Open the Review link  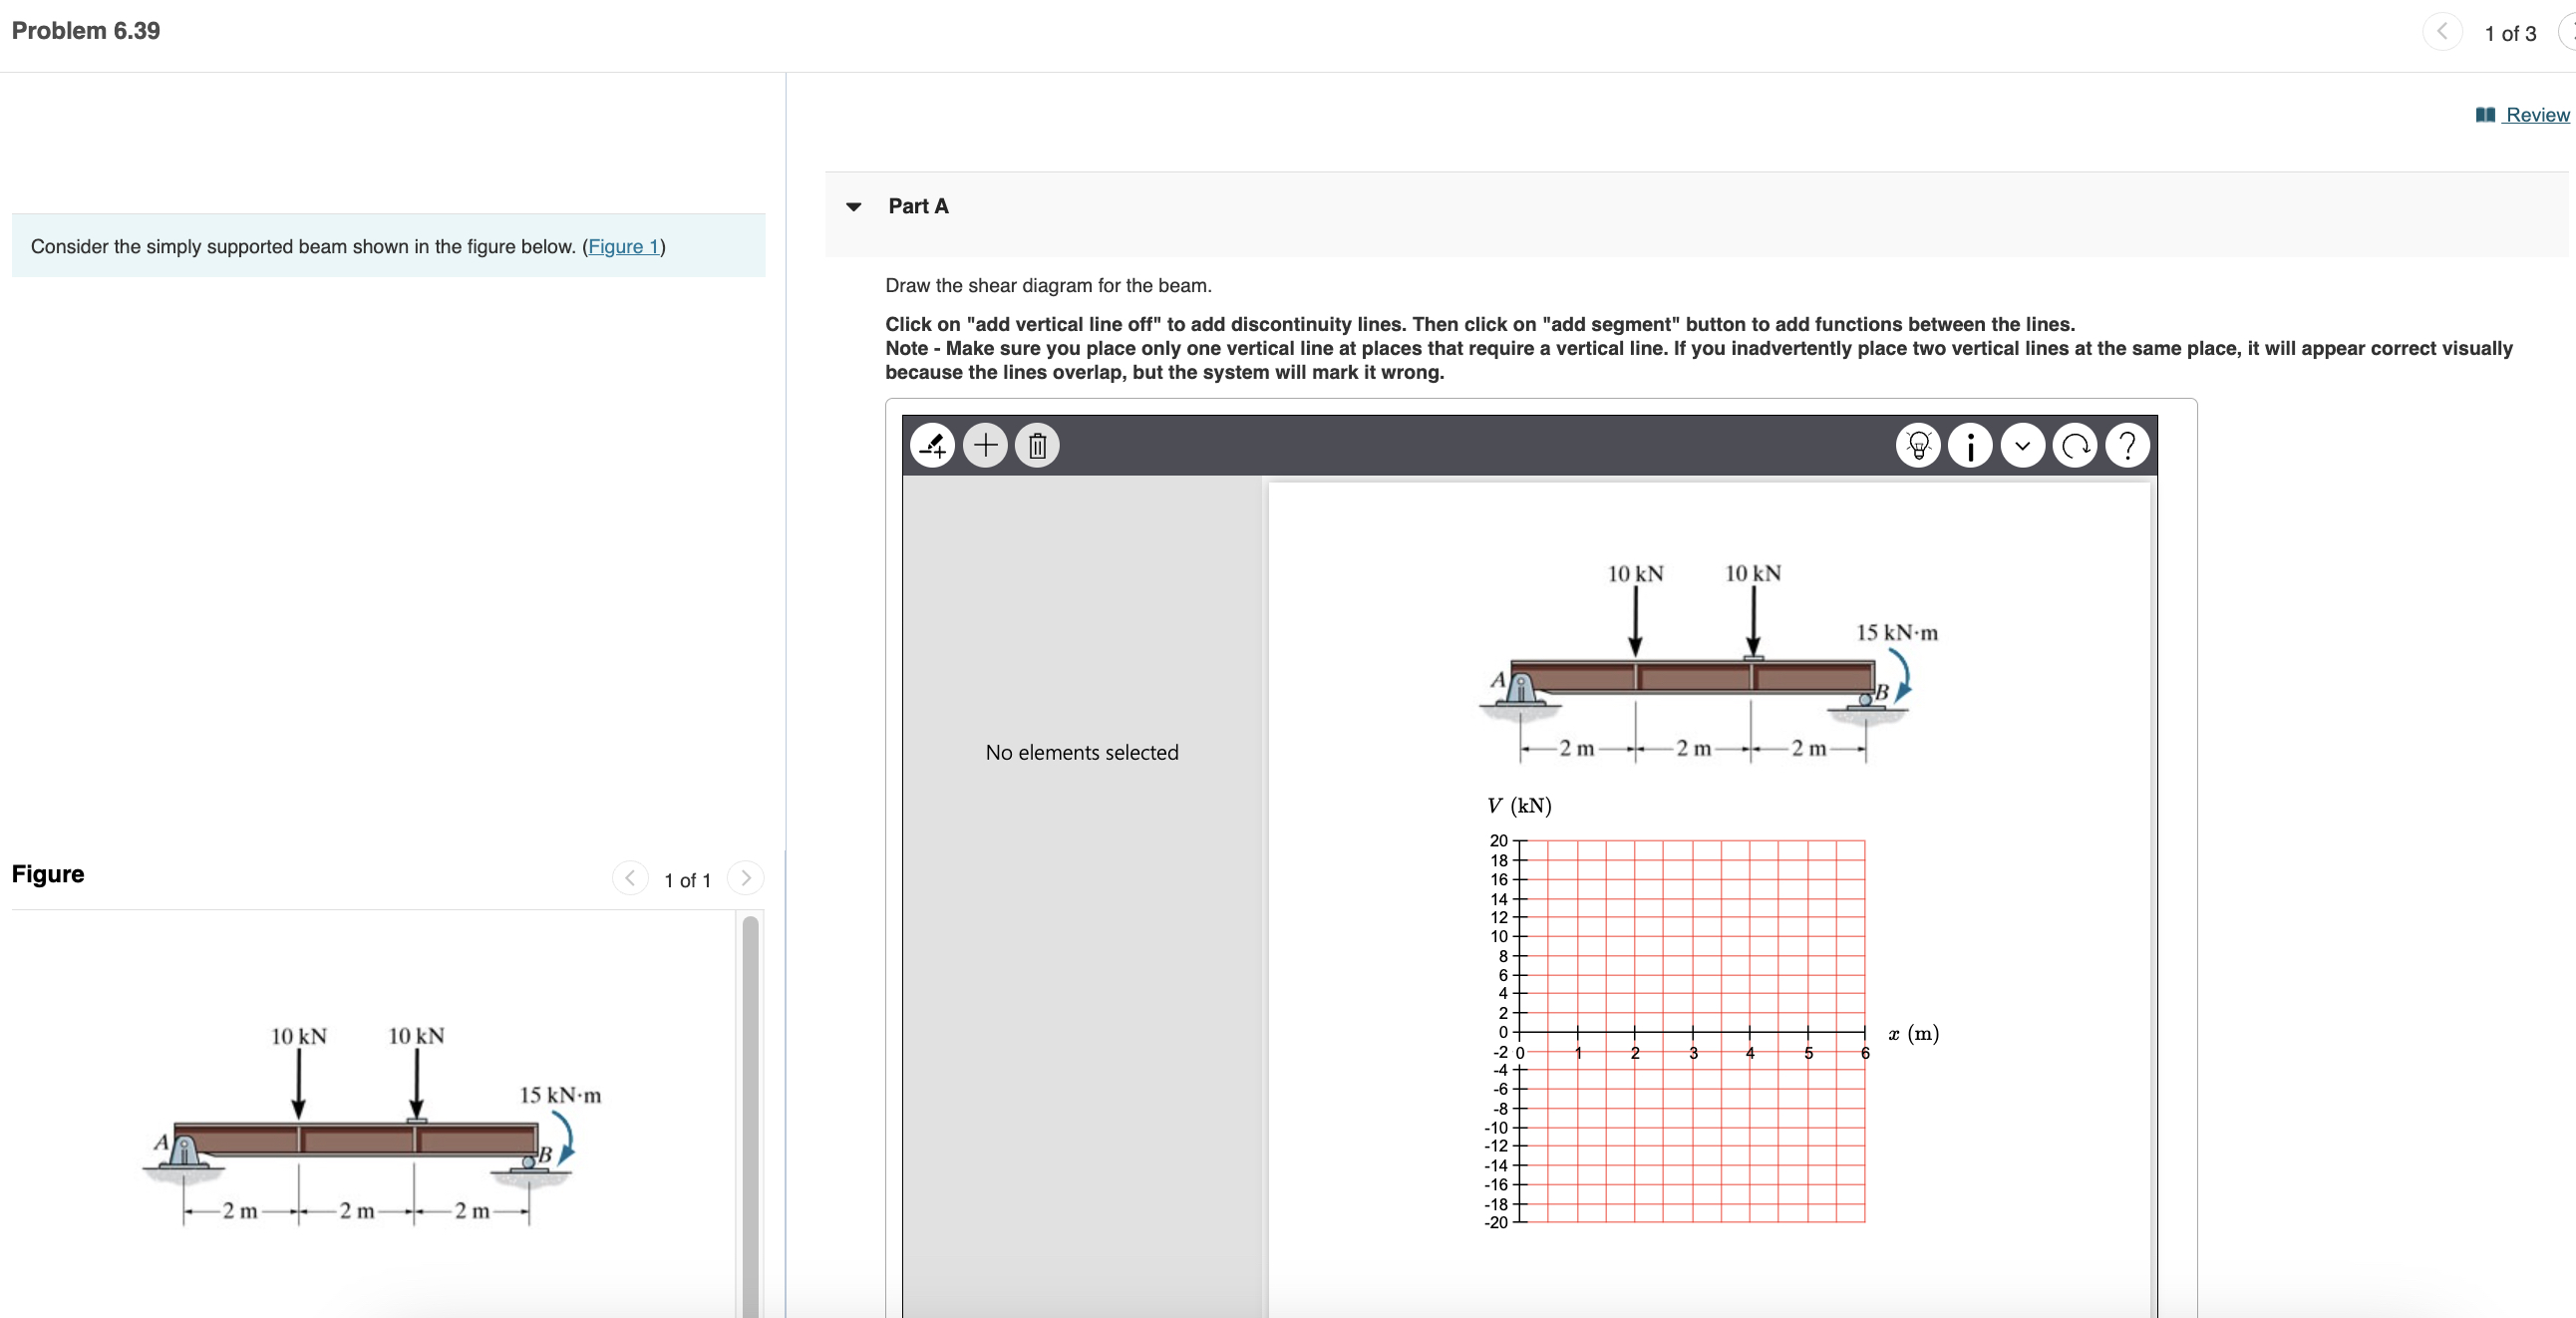click(2537, 115)
